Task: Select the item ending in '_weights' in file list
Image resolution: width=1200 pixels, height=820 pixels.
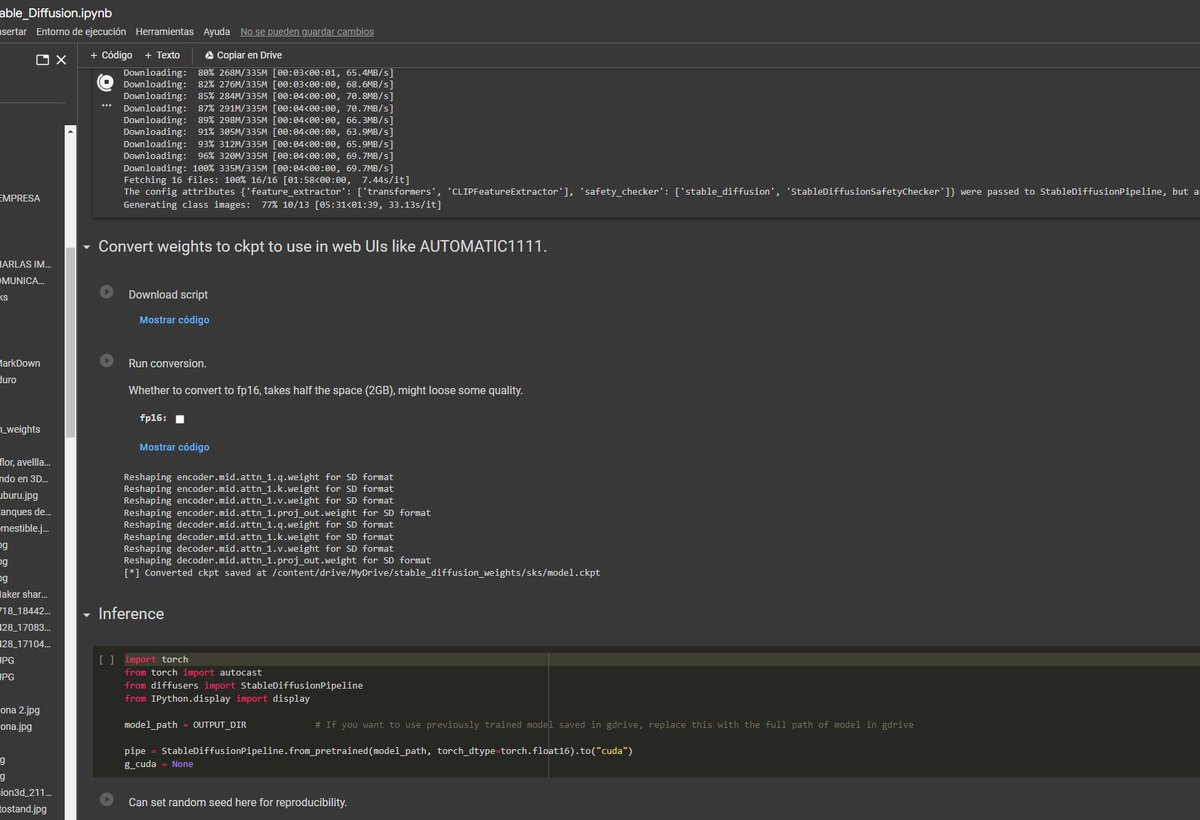Action: pyautogui.click(x=20, y=429)
